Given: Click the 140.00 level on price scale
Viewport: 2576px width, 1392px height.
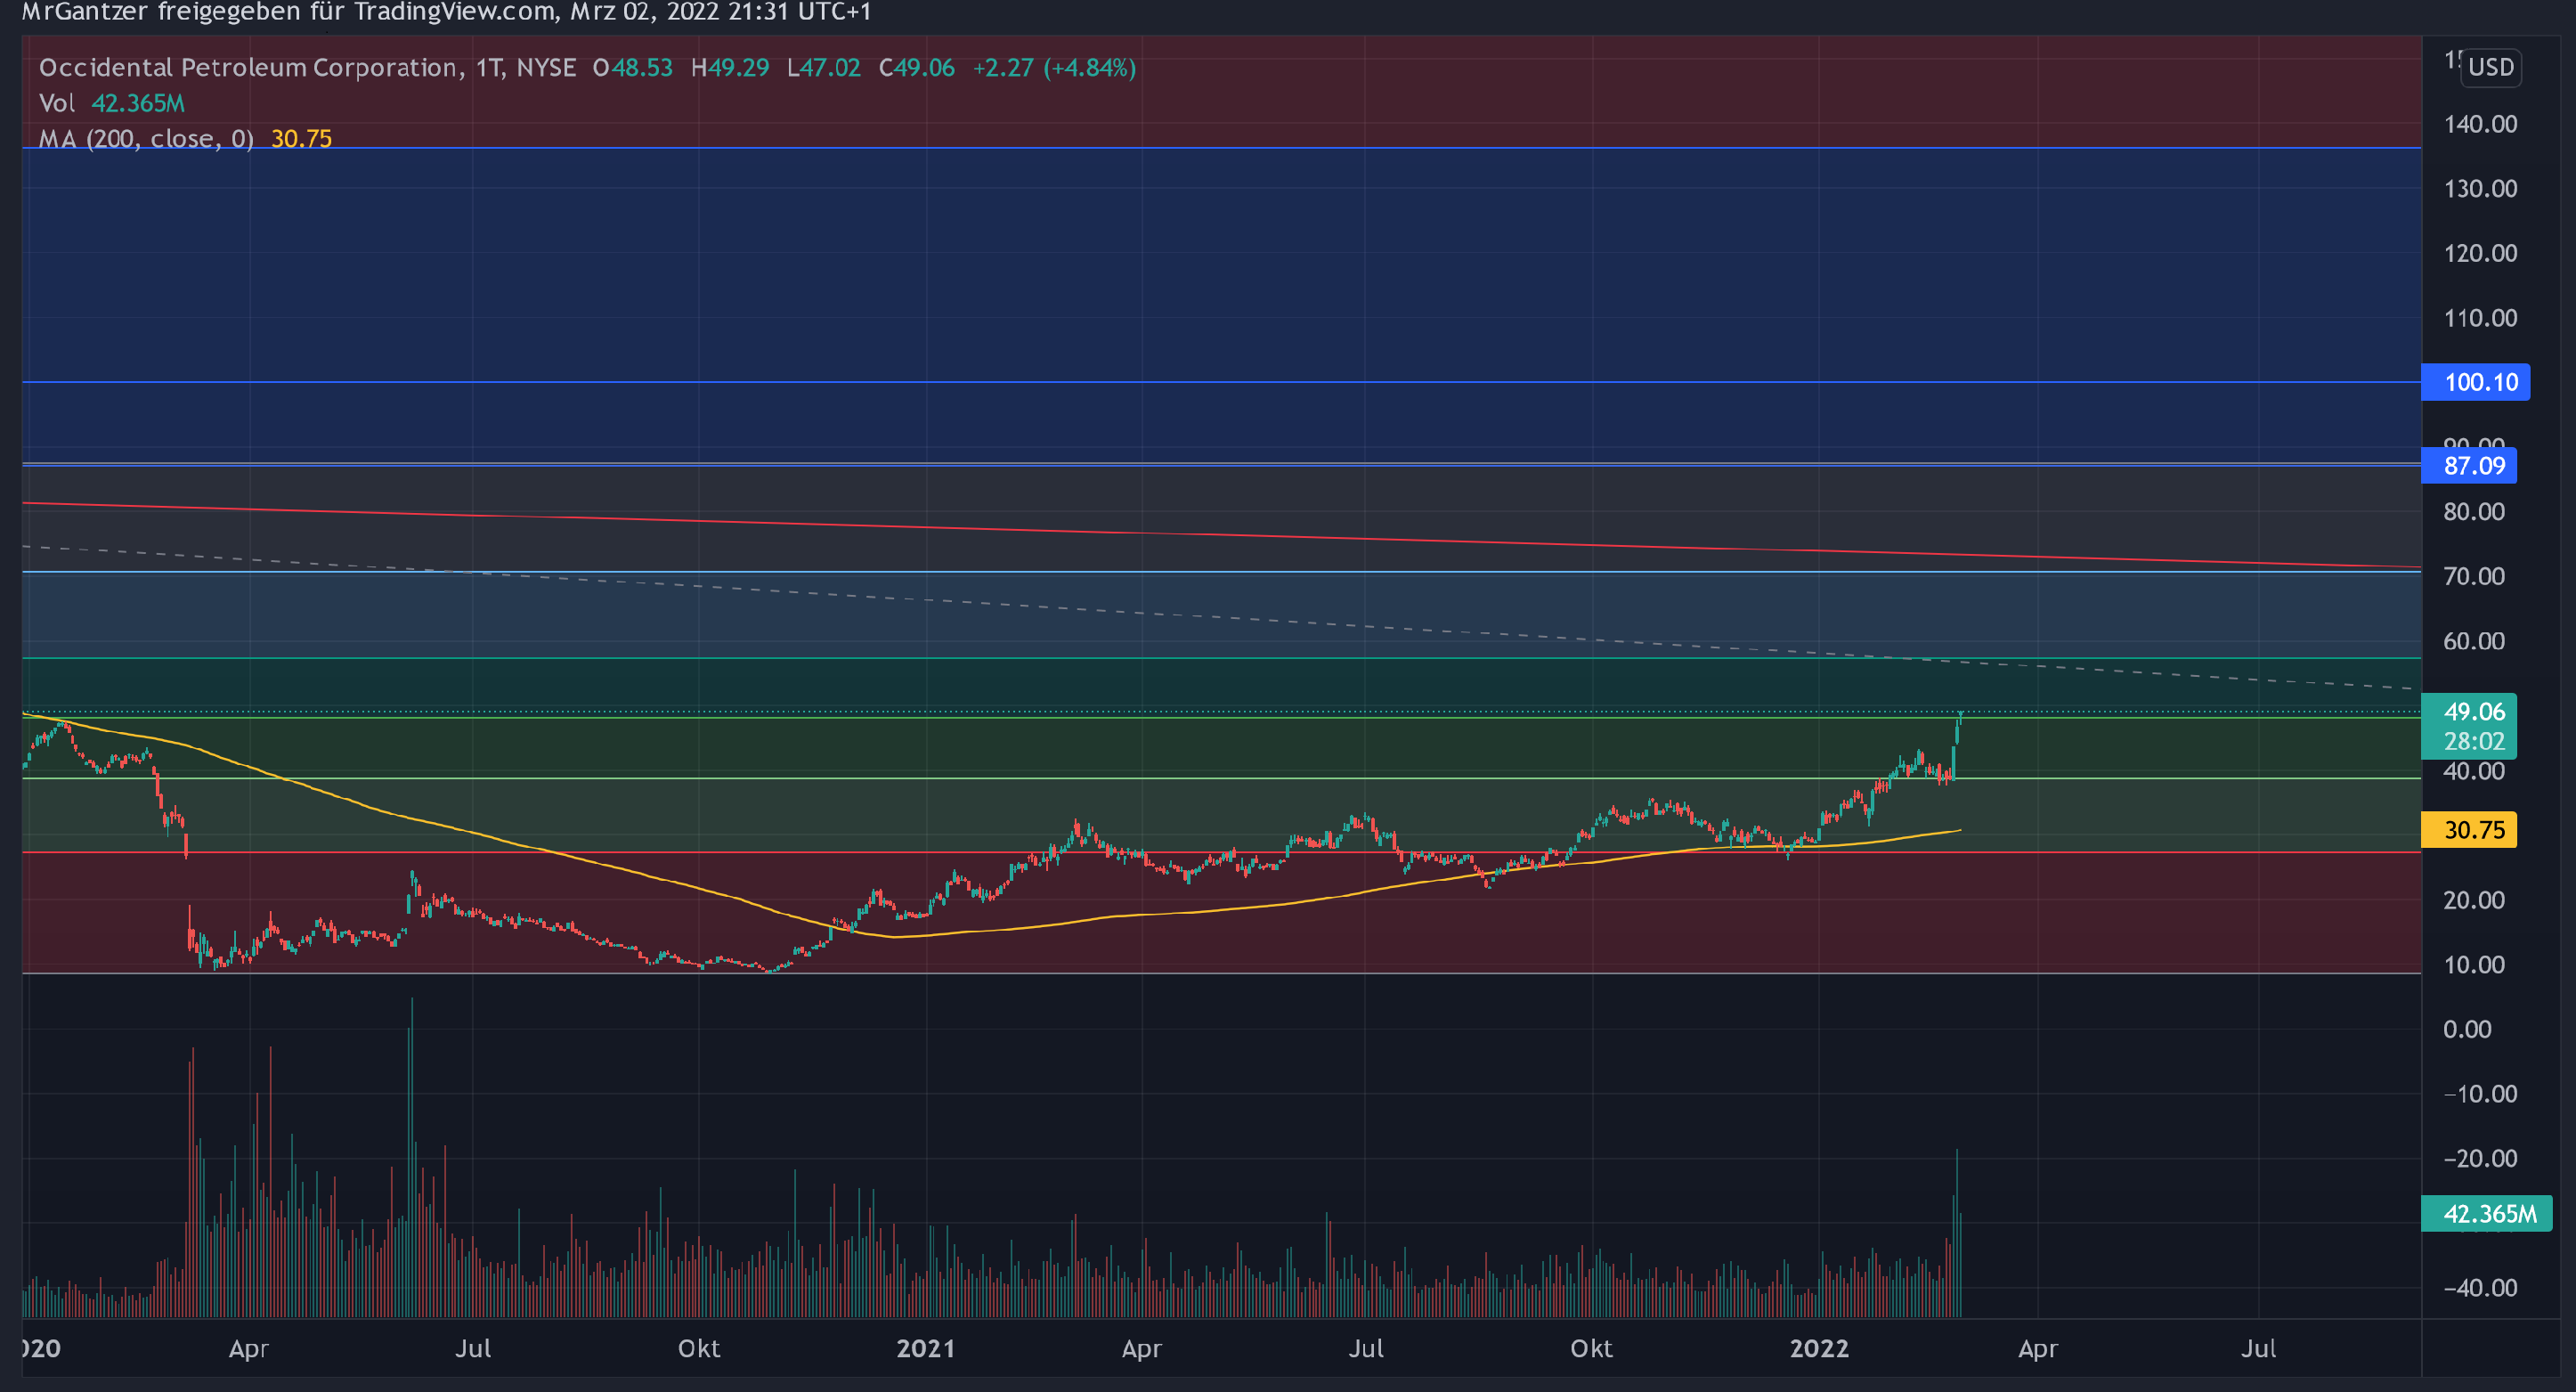Looking at the screenshot, I should (x=2480, y=124).
